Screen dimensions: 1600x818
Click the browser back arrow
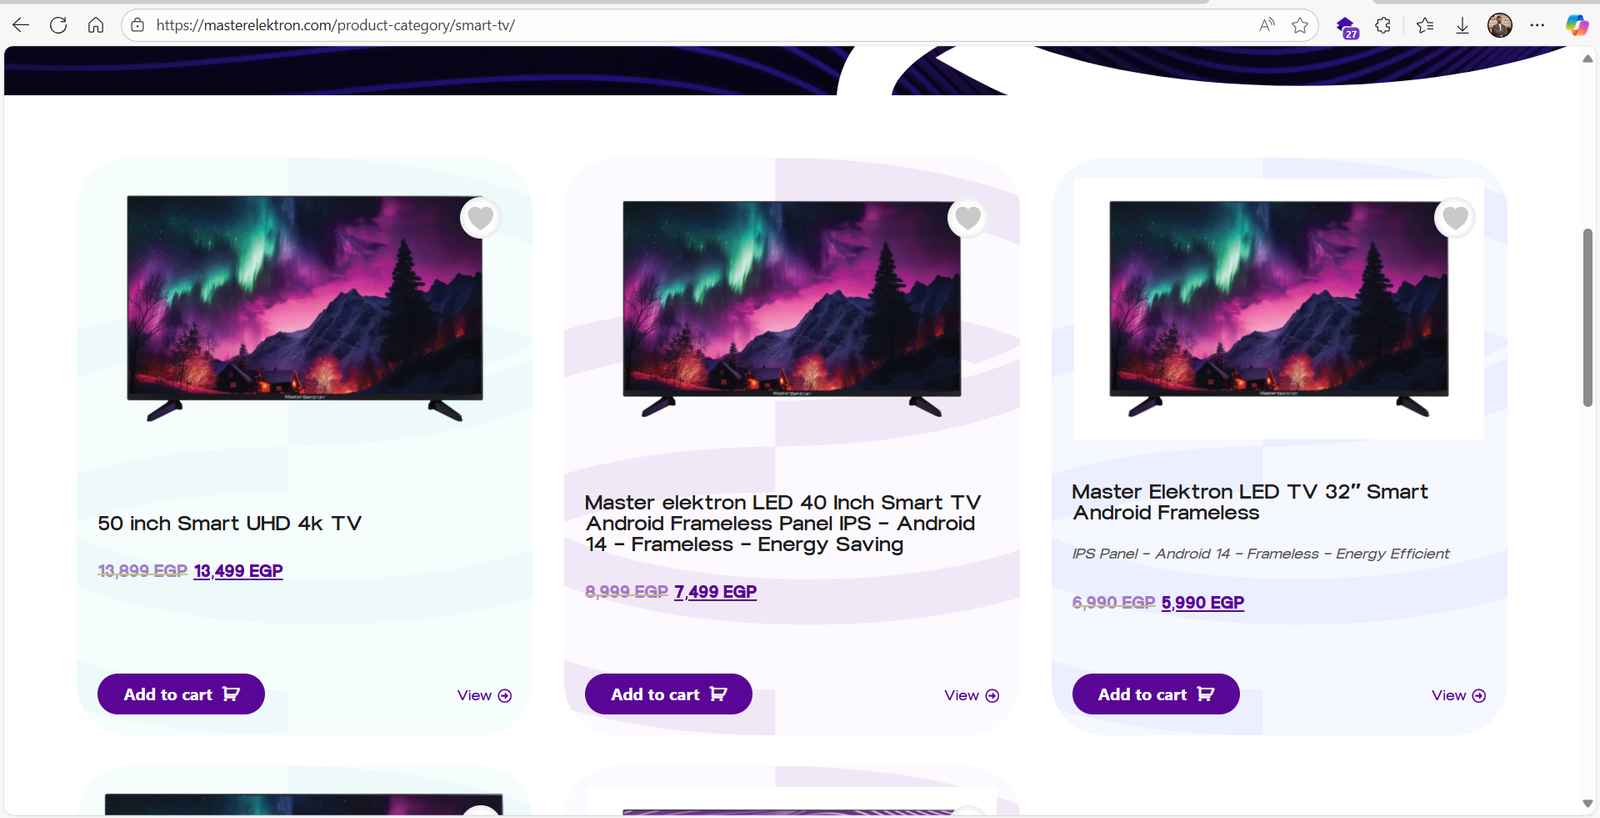click(21, 25)
